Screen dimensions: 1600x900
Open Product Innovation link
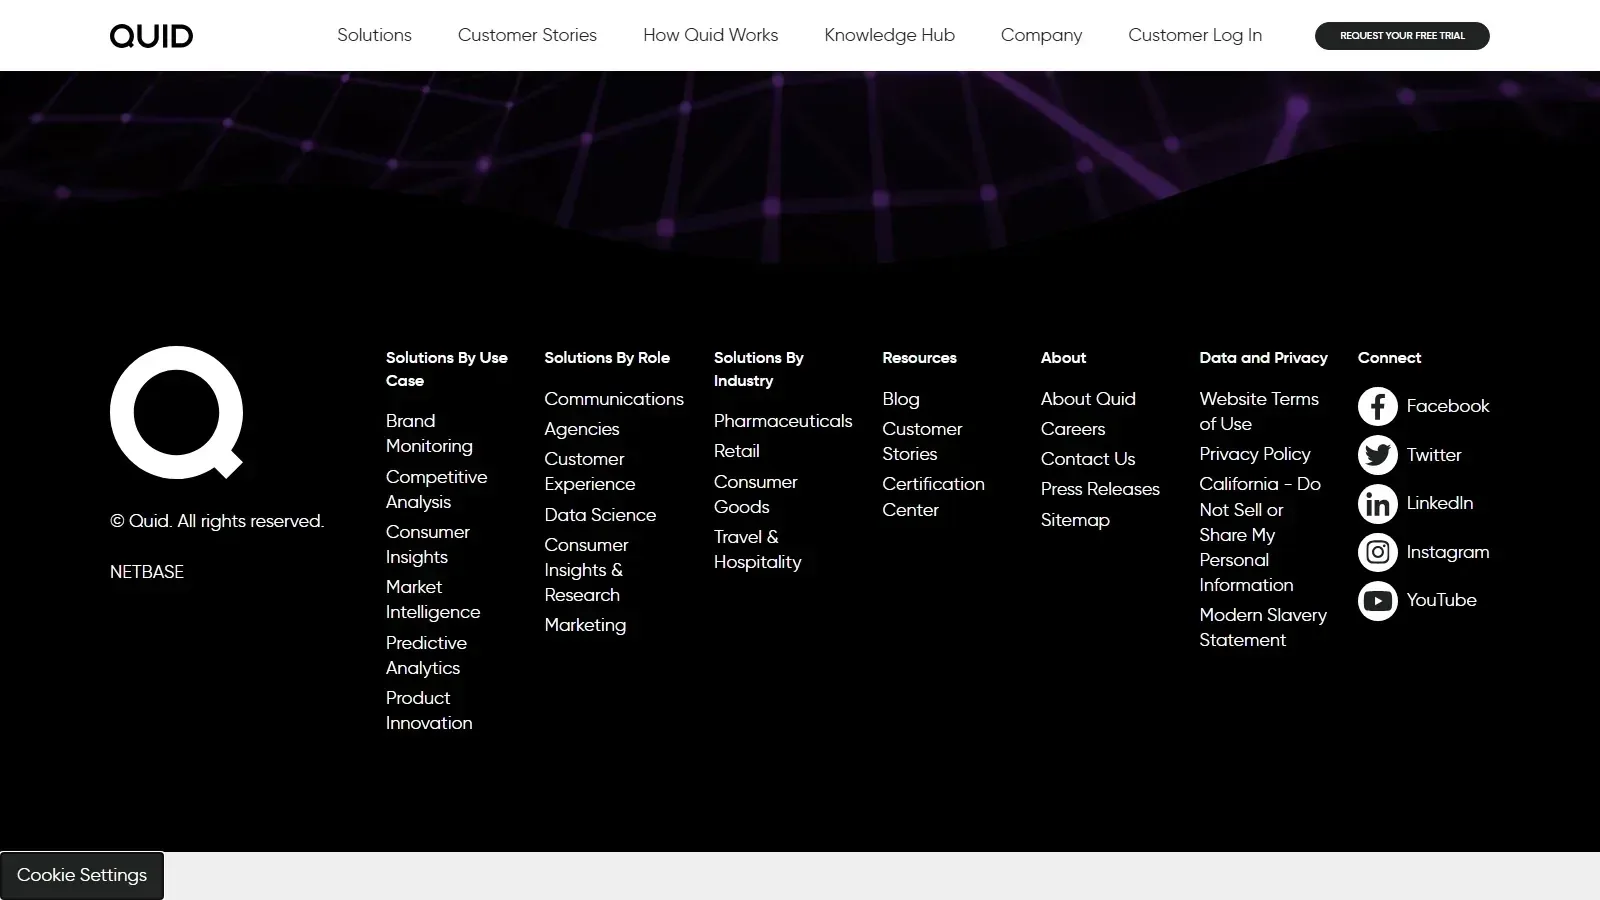click(x=429, y=710)
